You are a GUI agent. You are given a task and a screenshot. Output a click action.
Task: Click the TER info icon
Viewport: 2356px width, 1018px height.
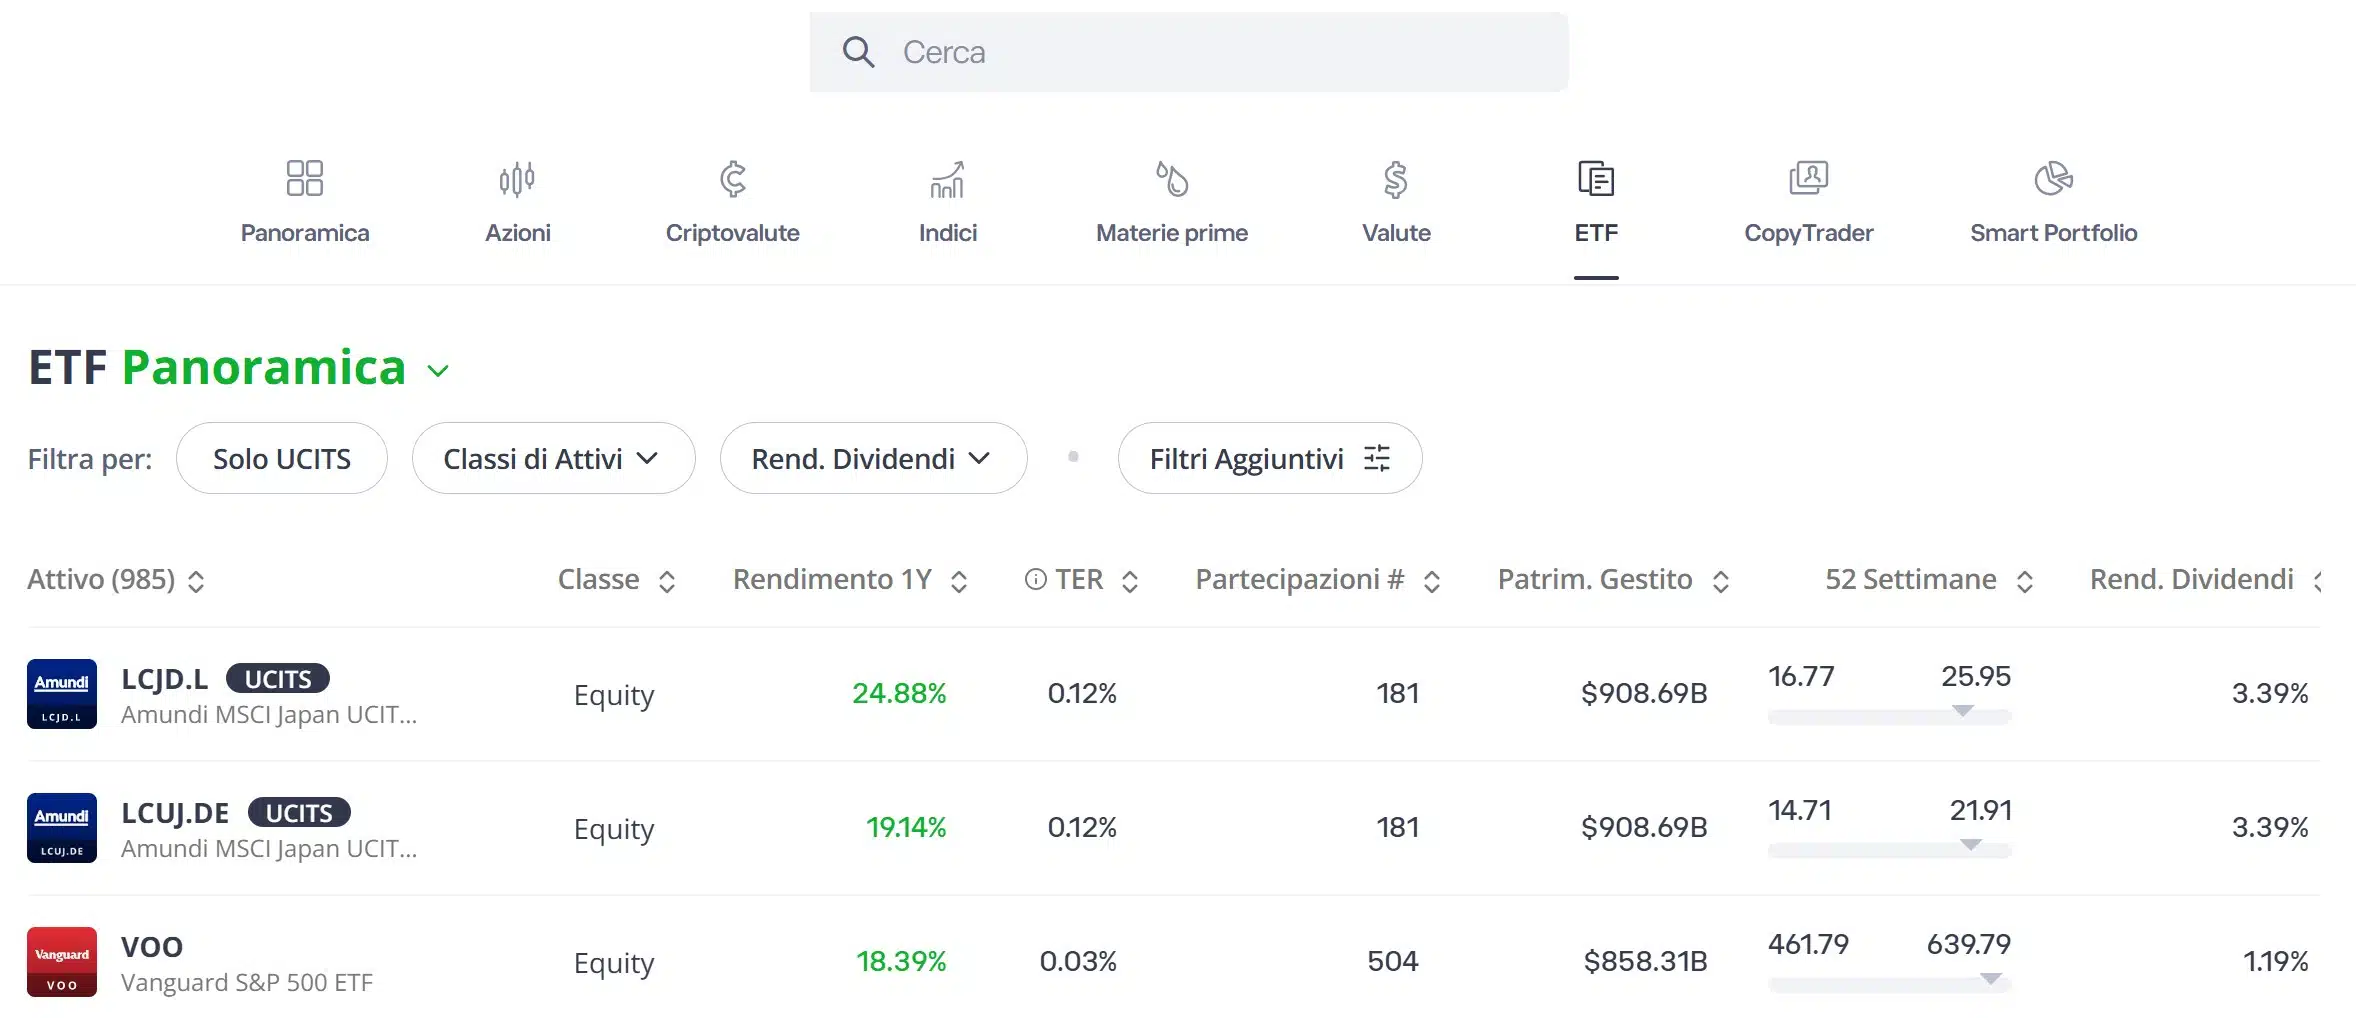(1033, 579)
